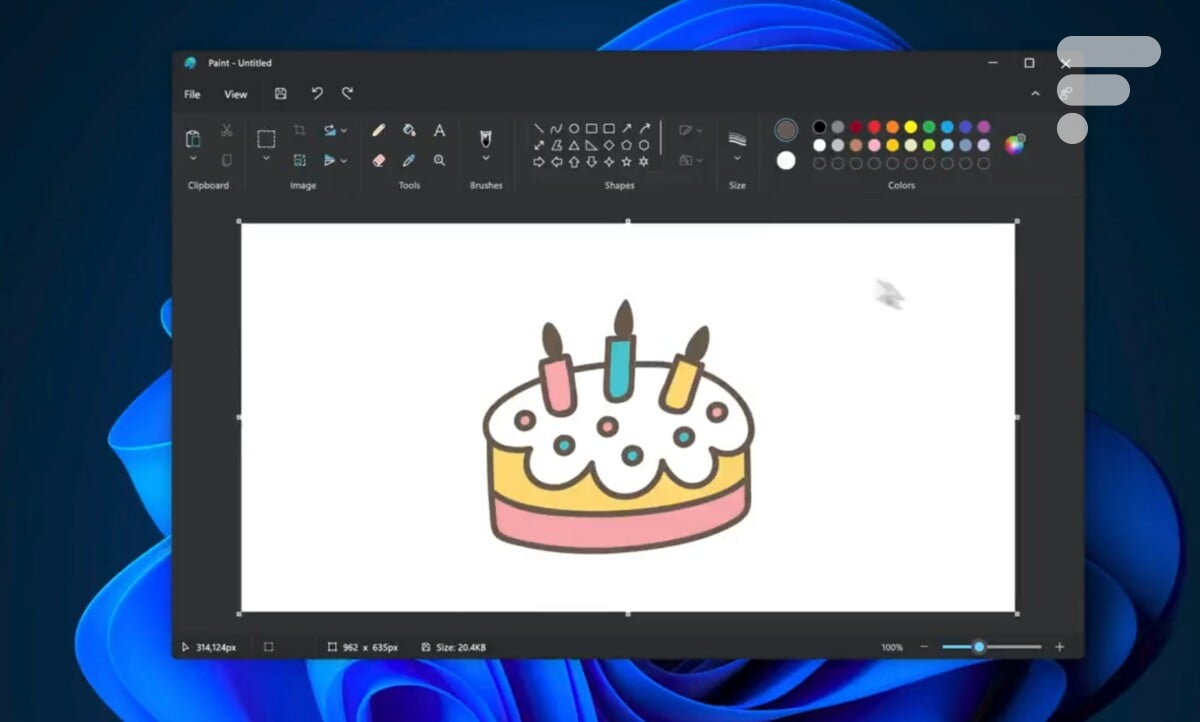Choose the Eraser tool
Viewport: 1200px width, 722px height.
click(379, 160)
